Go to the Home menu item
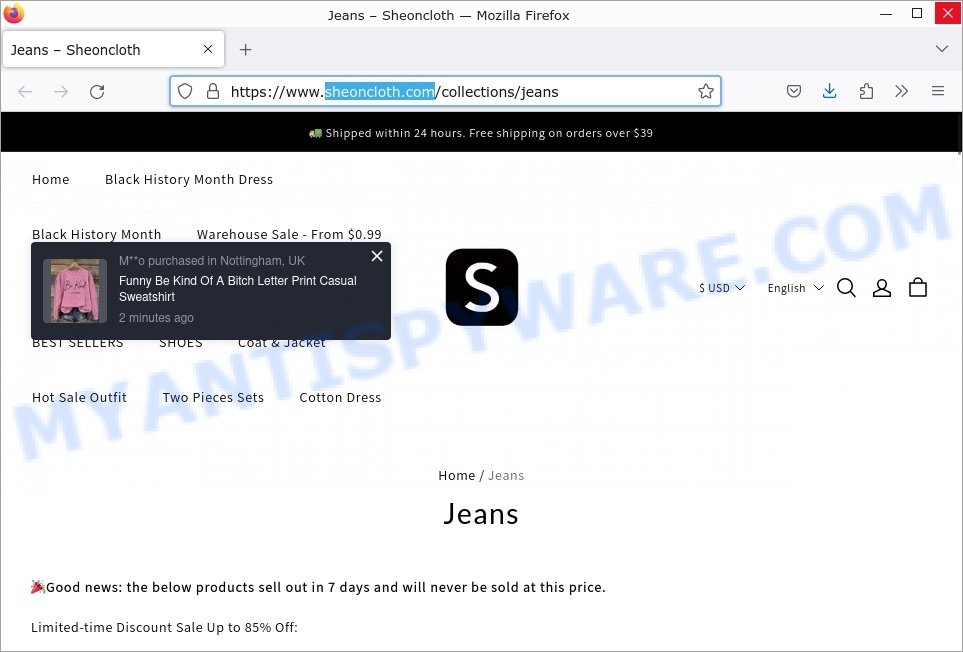 pos(50,179)
